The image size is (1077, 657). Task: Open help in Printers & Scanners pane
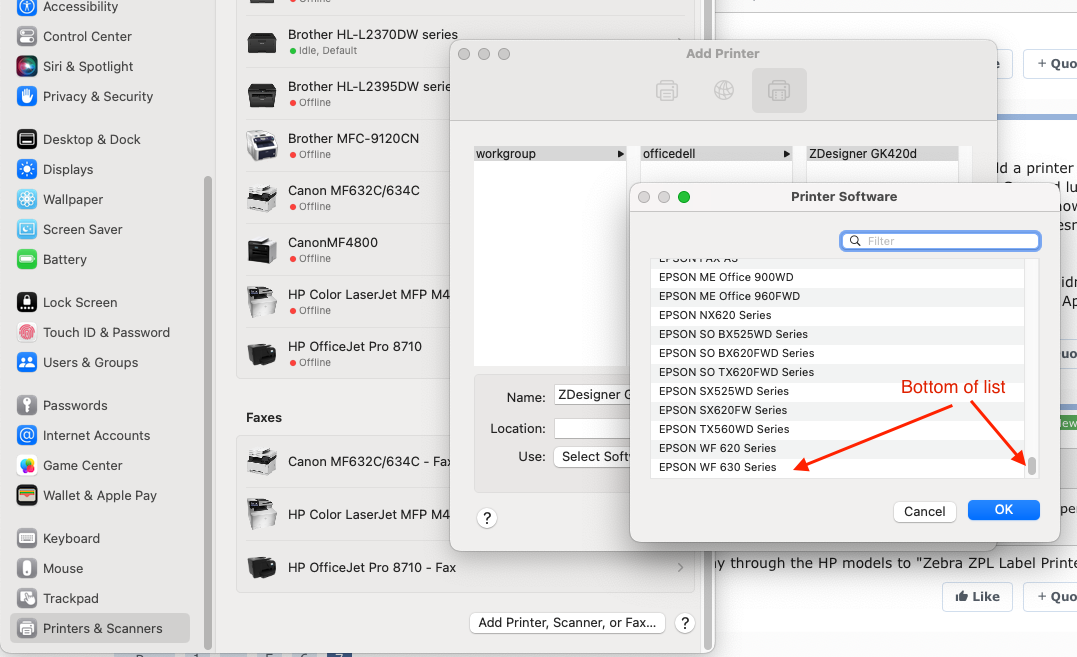pyautogui.click(x=684, y=623)
